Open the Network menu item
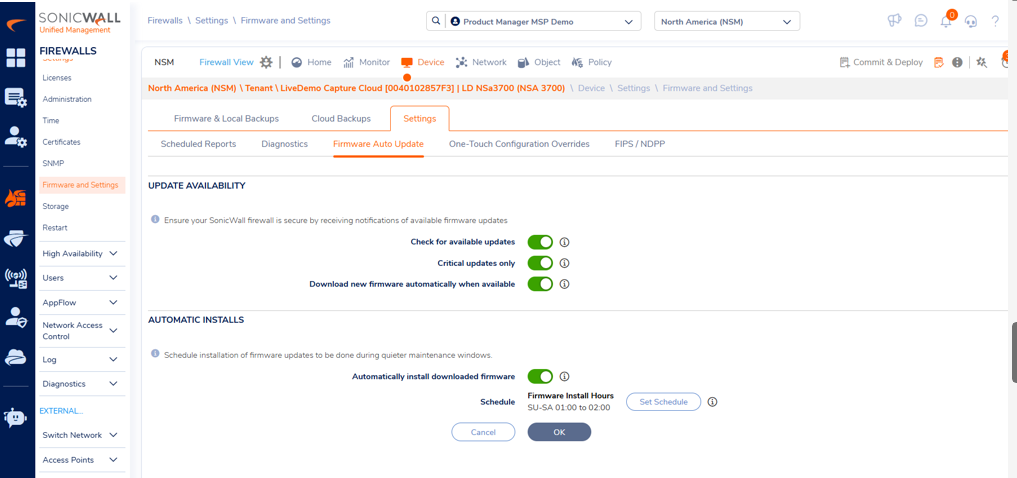This screenshot has height=478, width=1017. tap(481, 62)
